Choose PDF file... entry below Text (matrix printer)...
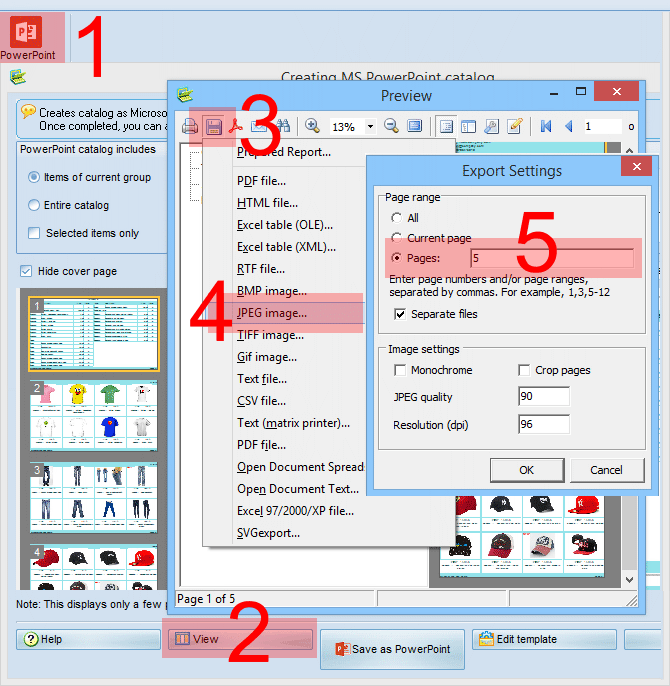The image size is (670, 686). (284, 445)
